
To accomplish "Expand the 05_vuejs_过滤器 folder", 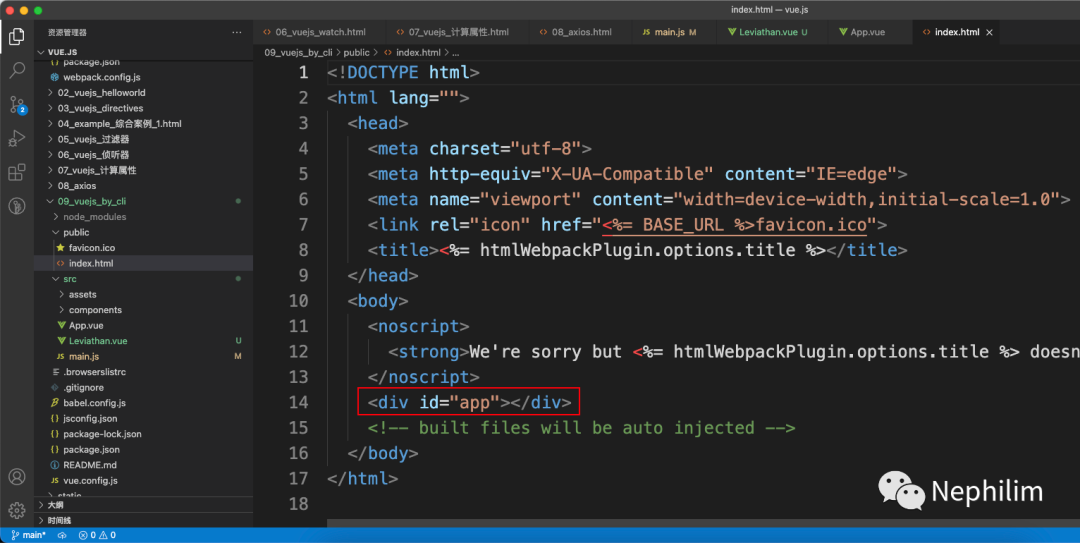I will pos(93,139).
